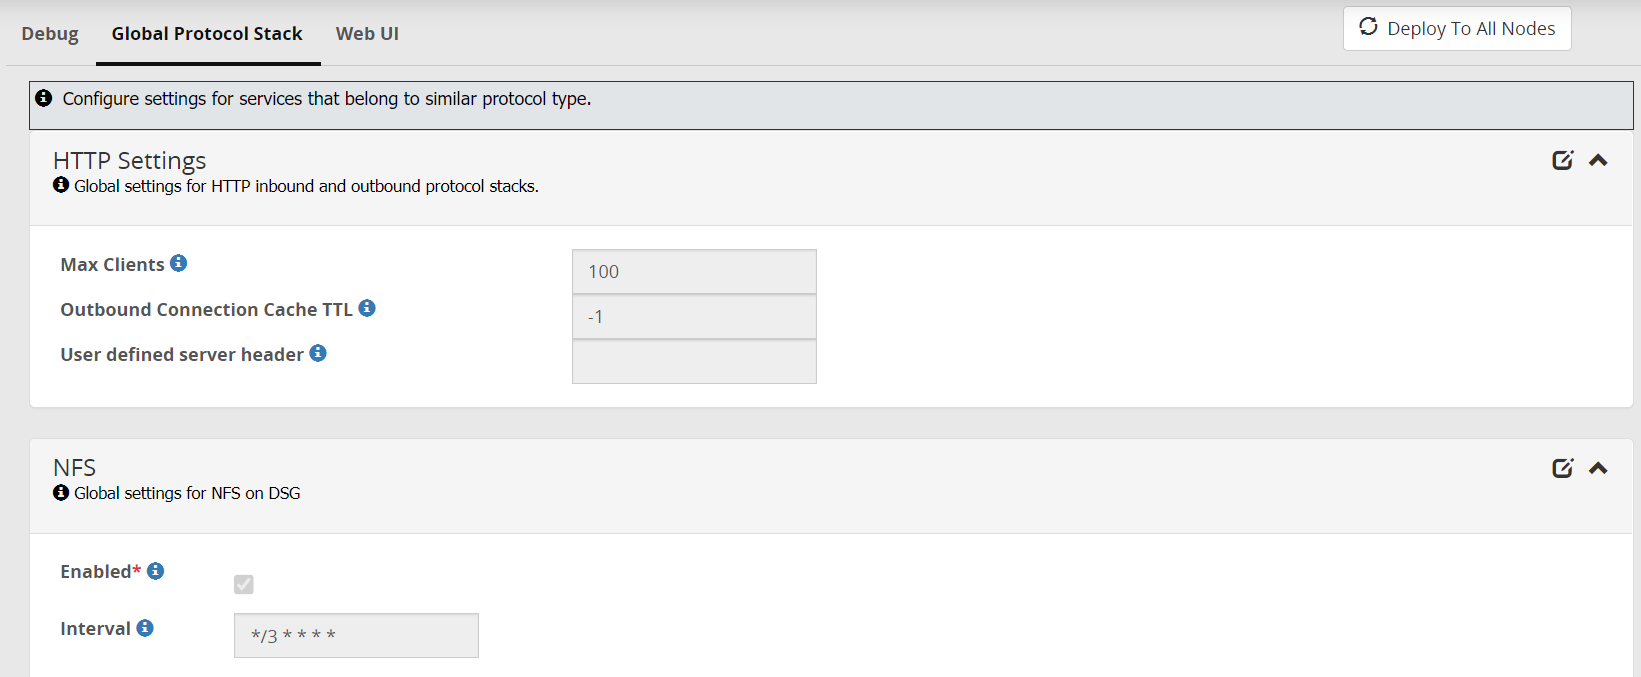The height and width of the screenshot is (677, 1641).
Task: Click the Max Clients input field
Action: coord(694,272)
